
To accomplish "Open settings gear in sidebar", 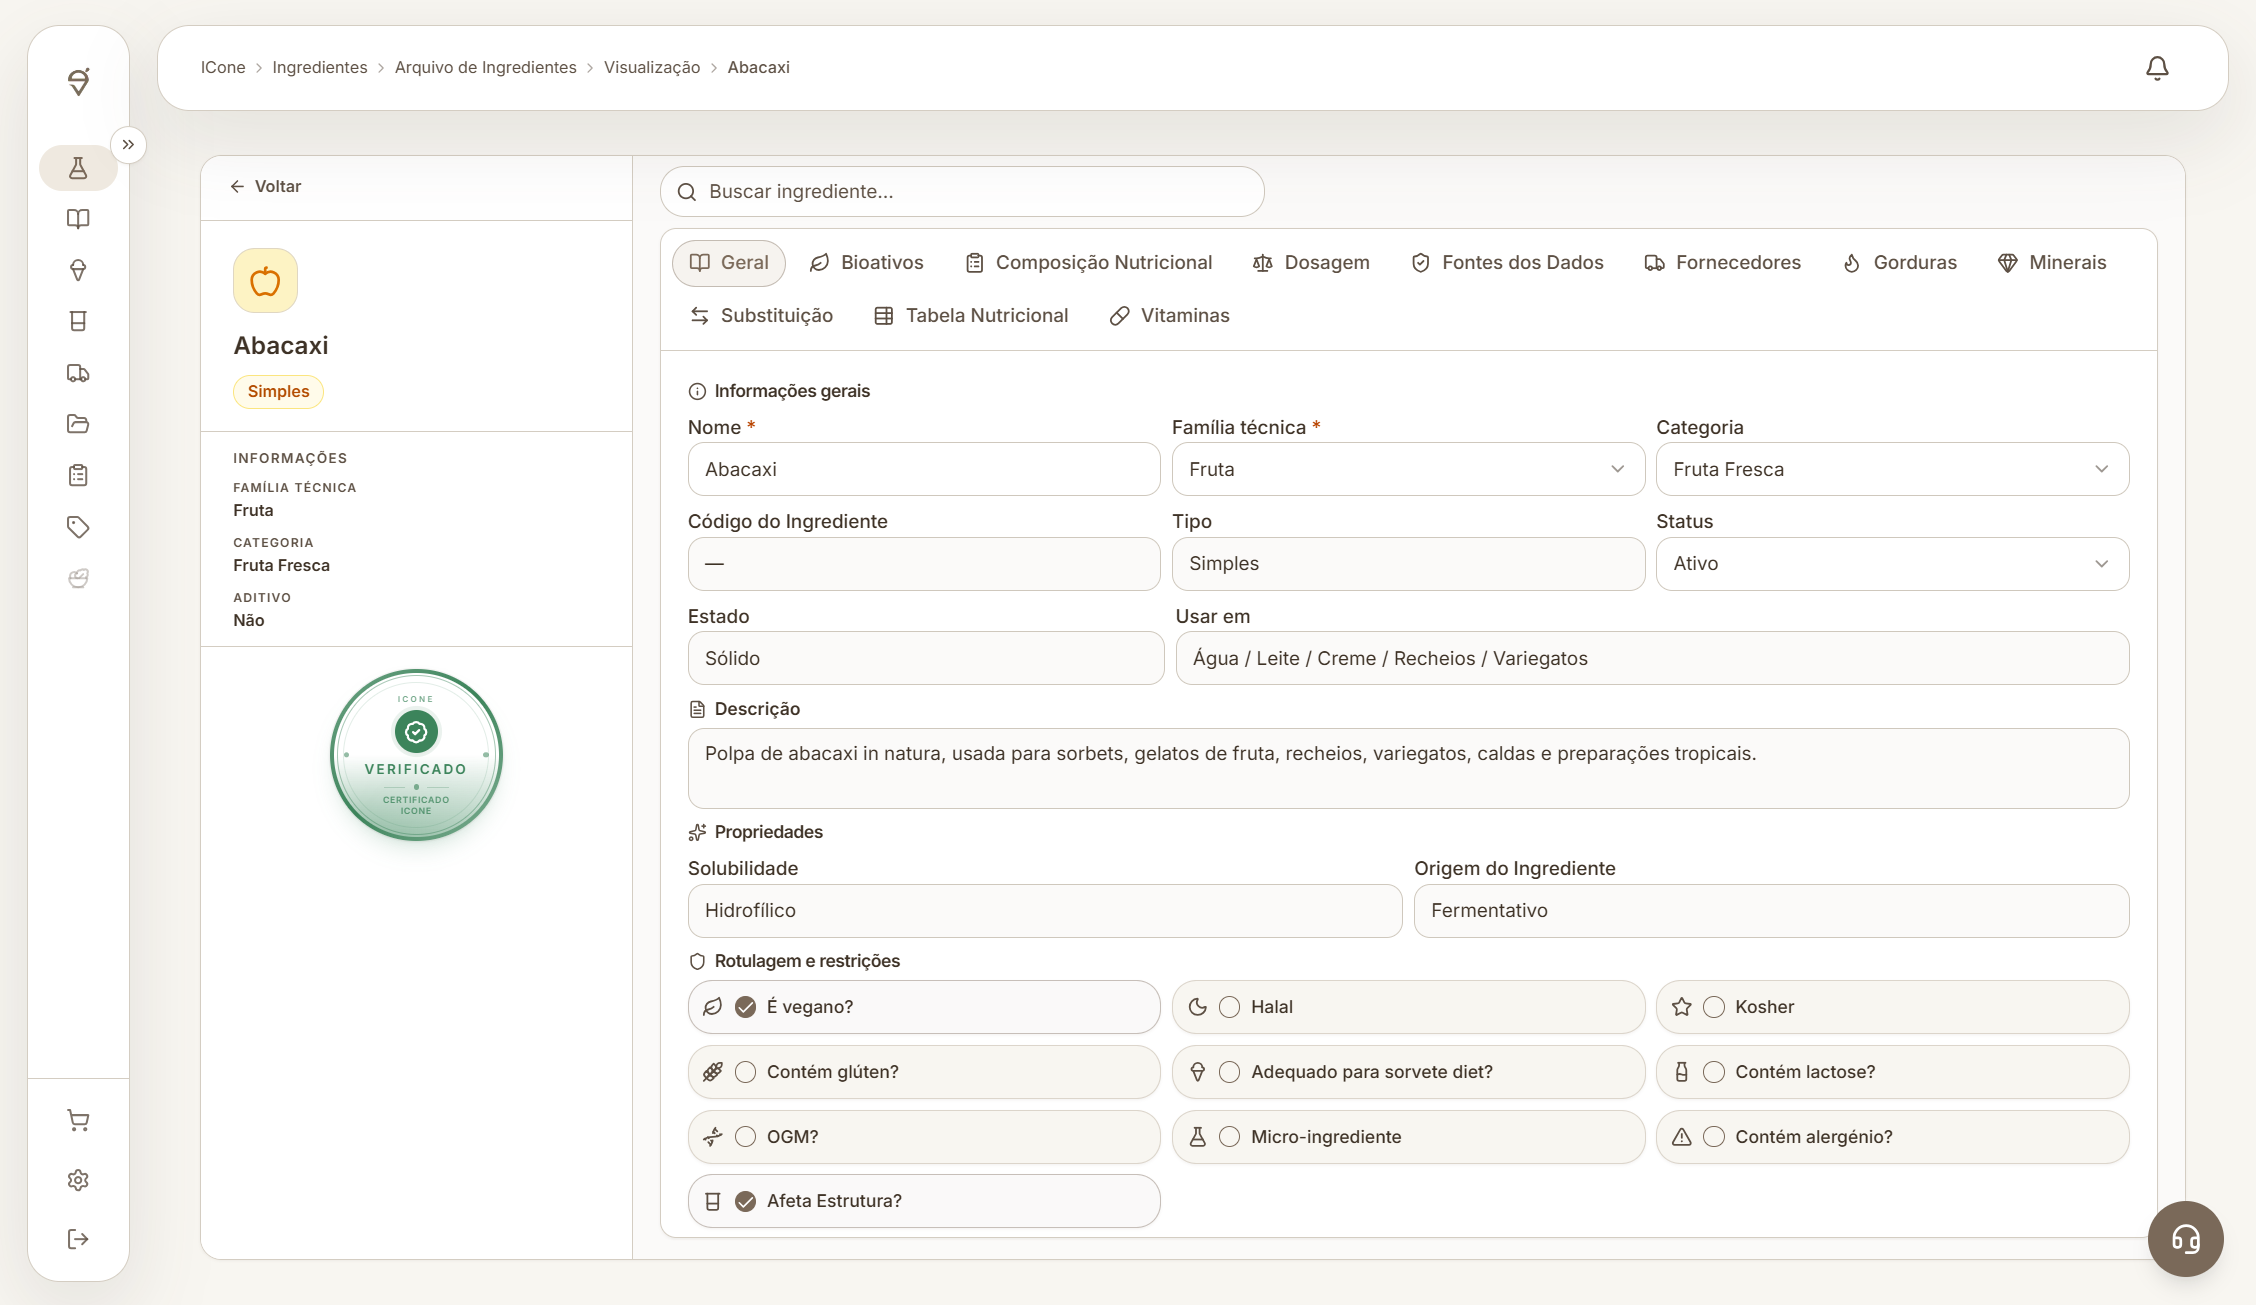I will tap(78, 1180).
